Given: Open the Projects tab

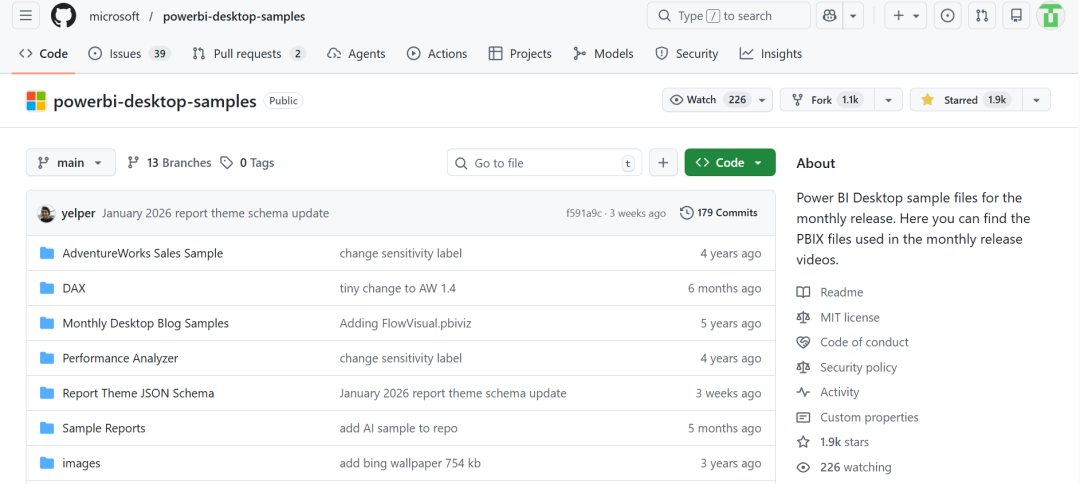Looking at the screenshot, I should [520, 54].
